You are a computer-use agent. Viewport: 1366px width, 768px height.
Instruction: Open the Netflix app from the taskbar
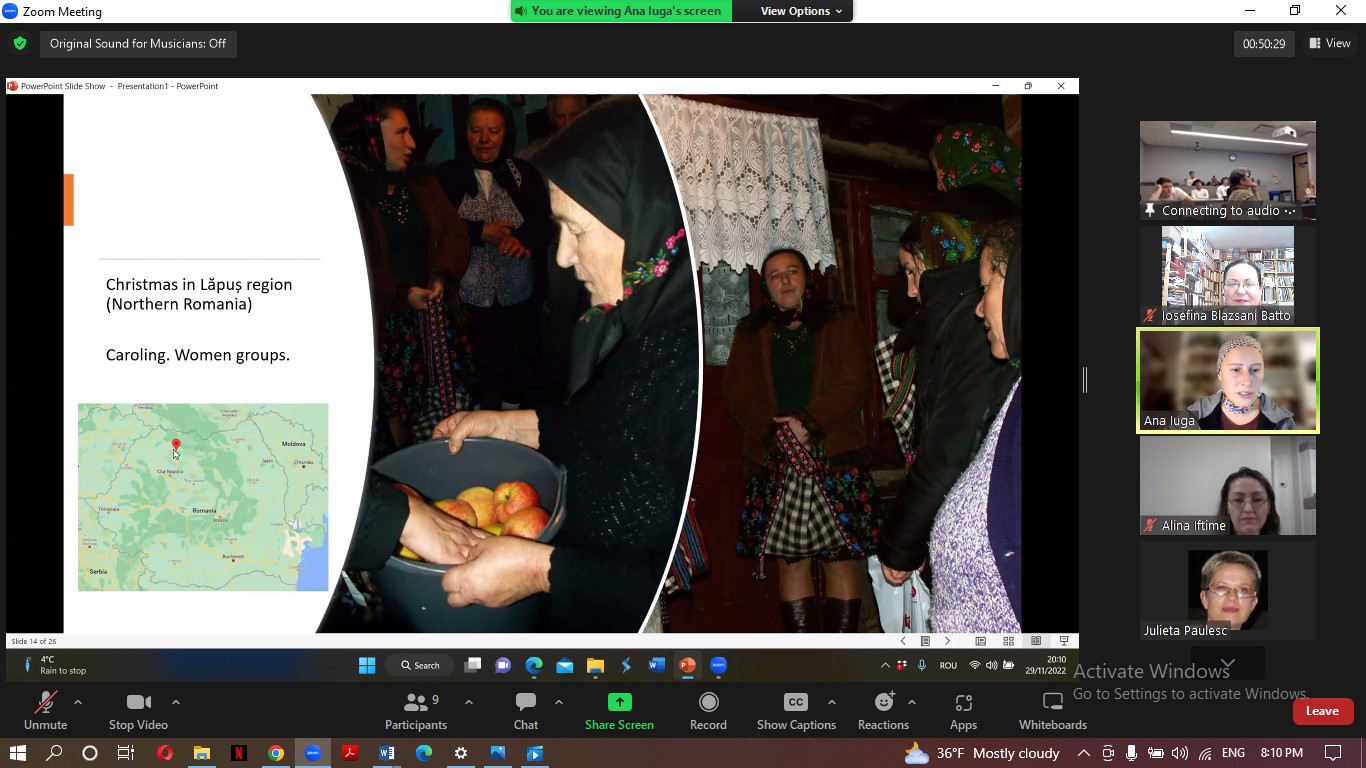click(239, 753)
